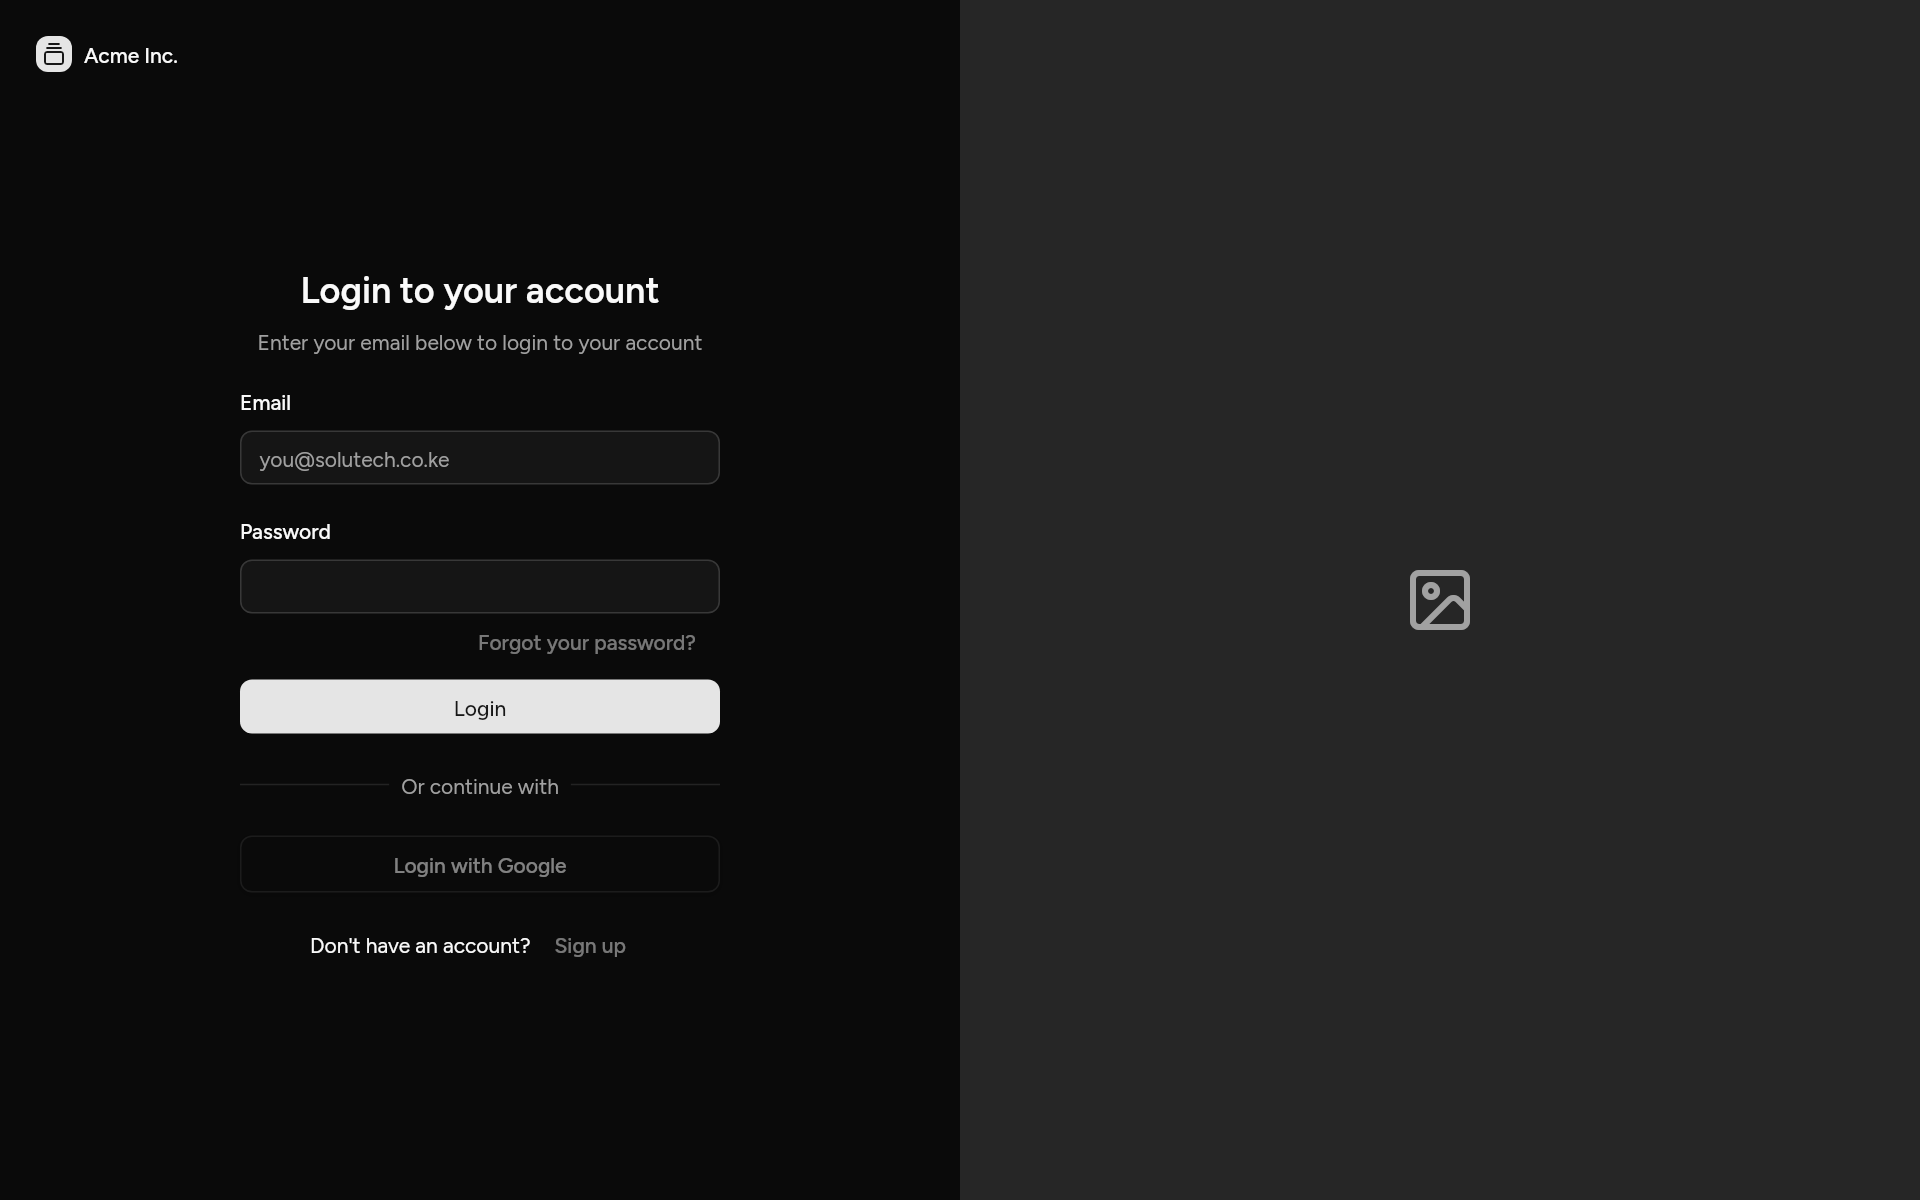Click the Login to your account heading

(x=480, y=291)
